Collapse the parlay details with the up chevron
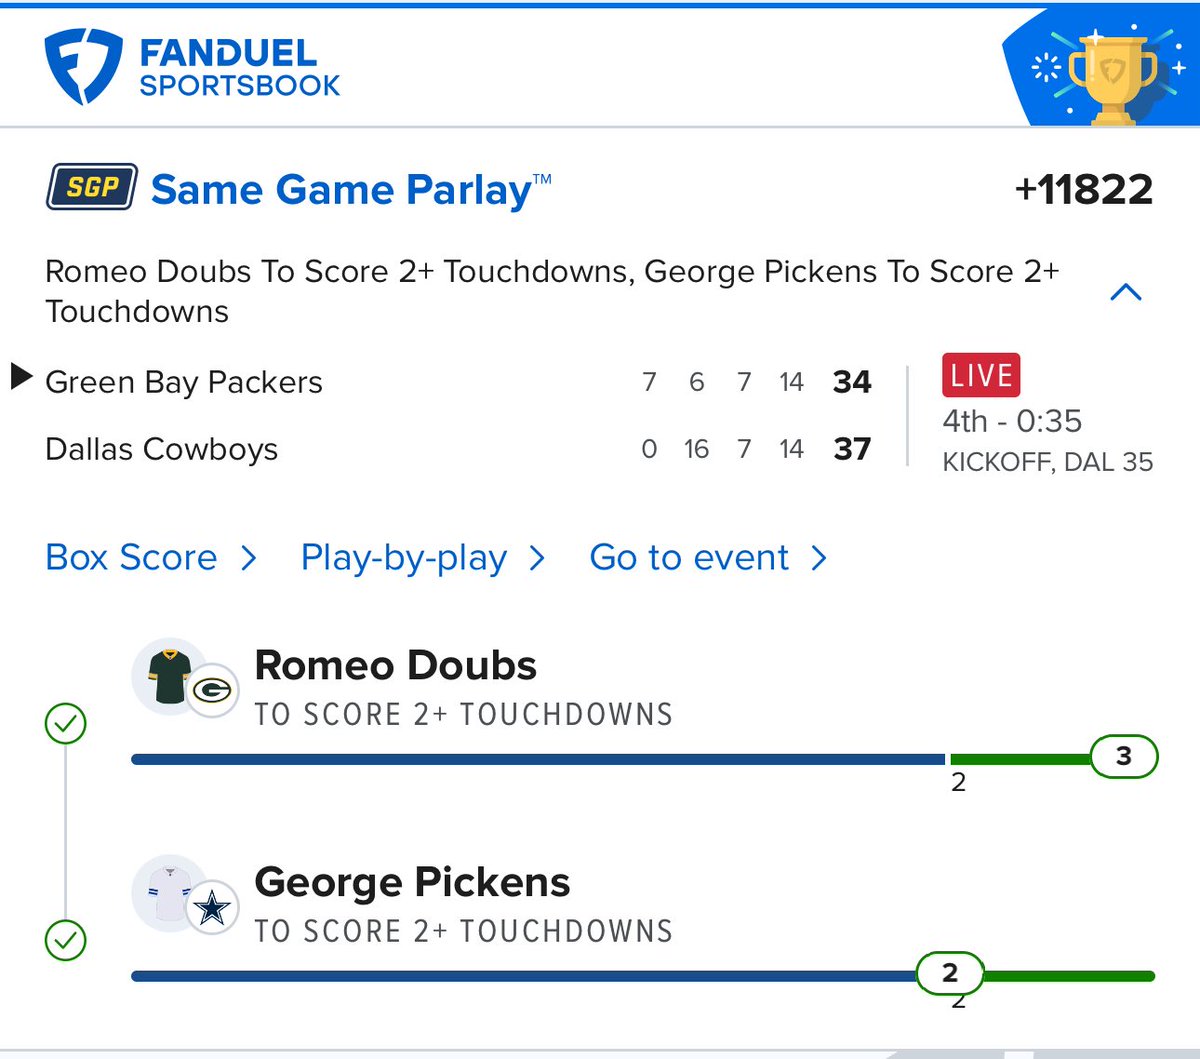Viewport: 1200px width, 1059px height. [1126, 292]
